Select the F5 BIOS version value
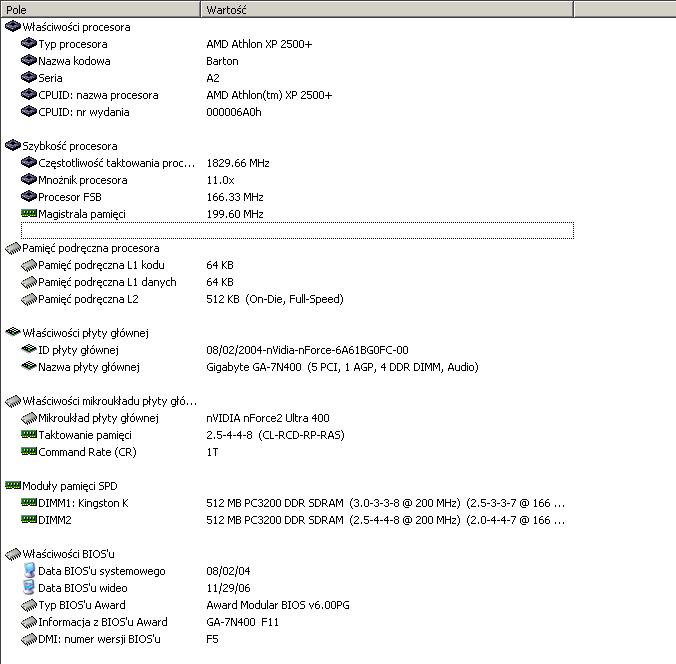676x664 pixels. pyautogui.click(x=212, y=639)
